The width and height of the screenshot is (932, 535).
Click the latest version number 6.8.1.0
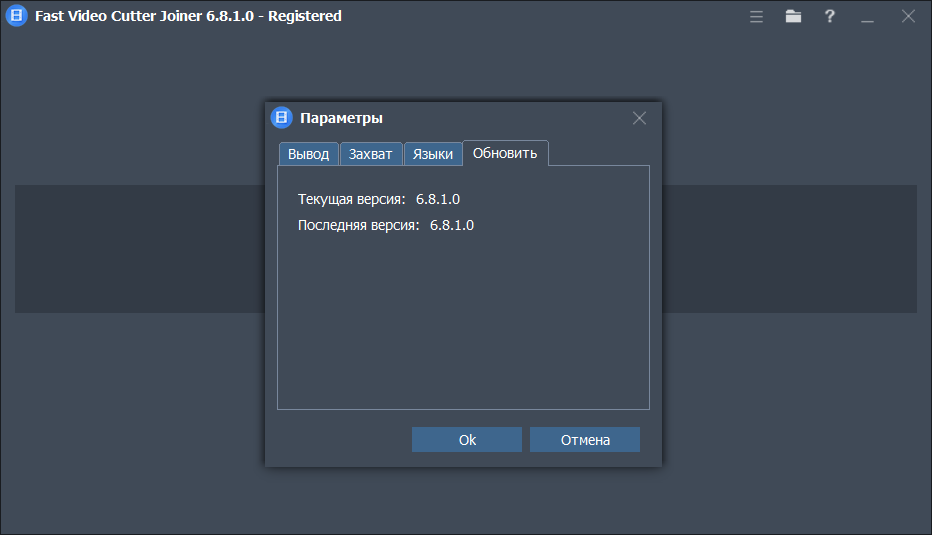[x=452, y=225]
